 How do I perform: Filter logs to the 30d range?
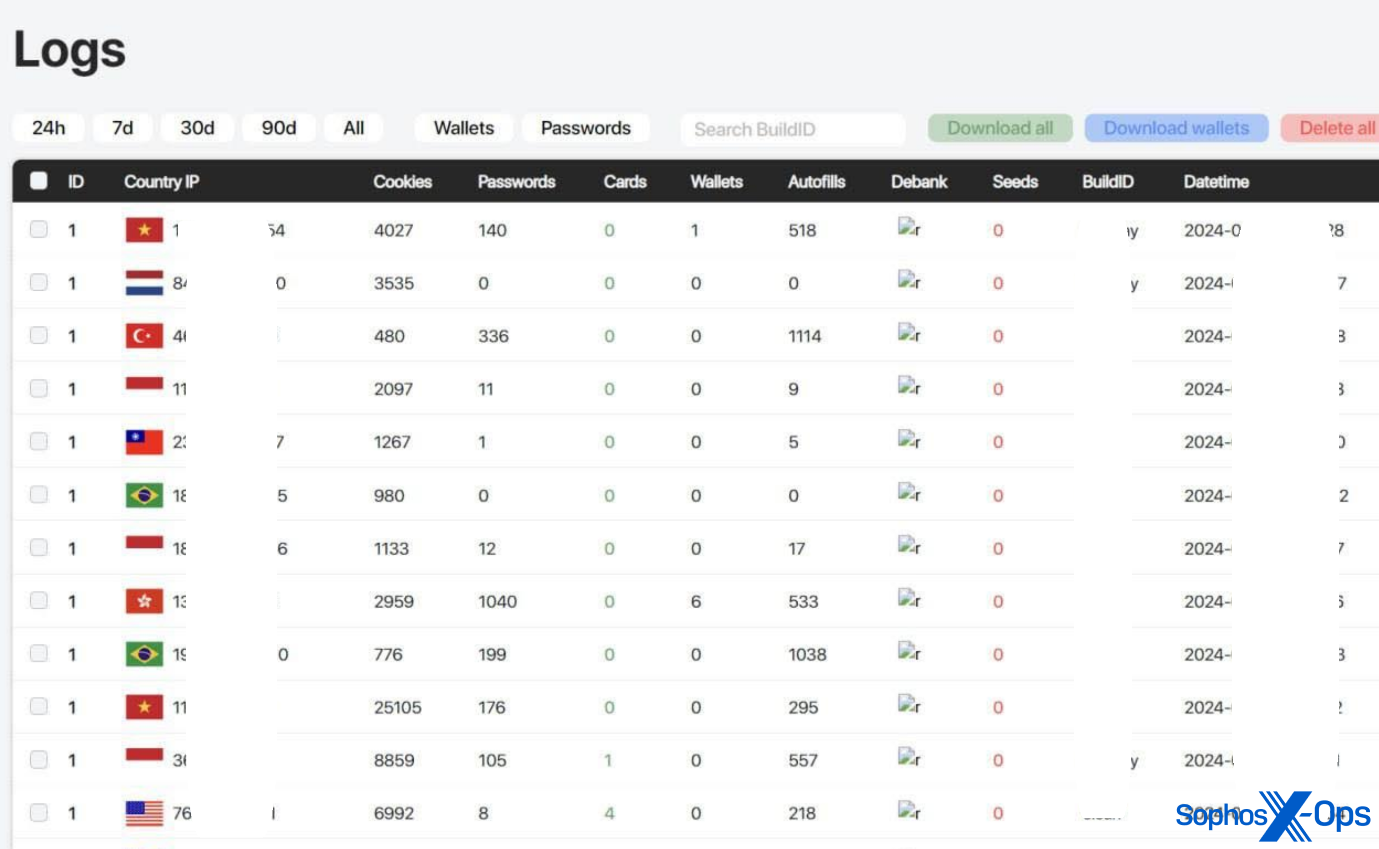pyautogui.click(x=197, y=128)
